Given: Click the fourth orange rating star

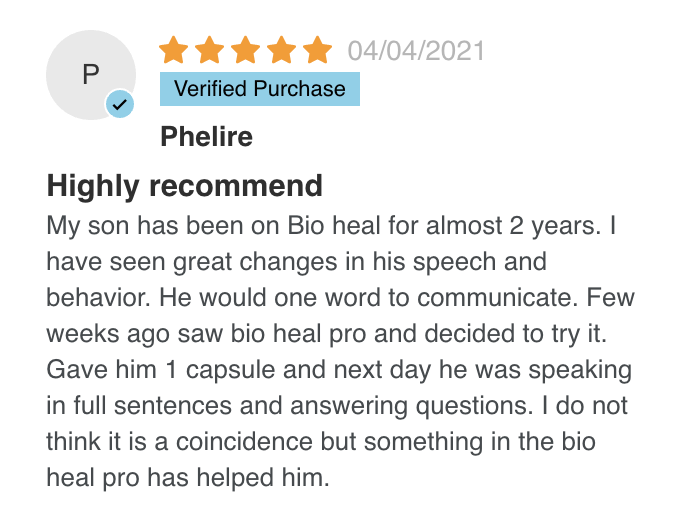Looking at the screenshot, I should click(281, 50).
